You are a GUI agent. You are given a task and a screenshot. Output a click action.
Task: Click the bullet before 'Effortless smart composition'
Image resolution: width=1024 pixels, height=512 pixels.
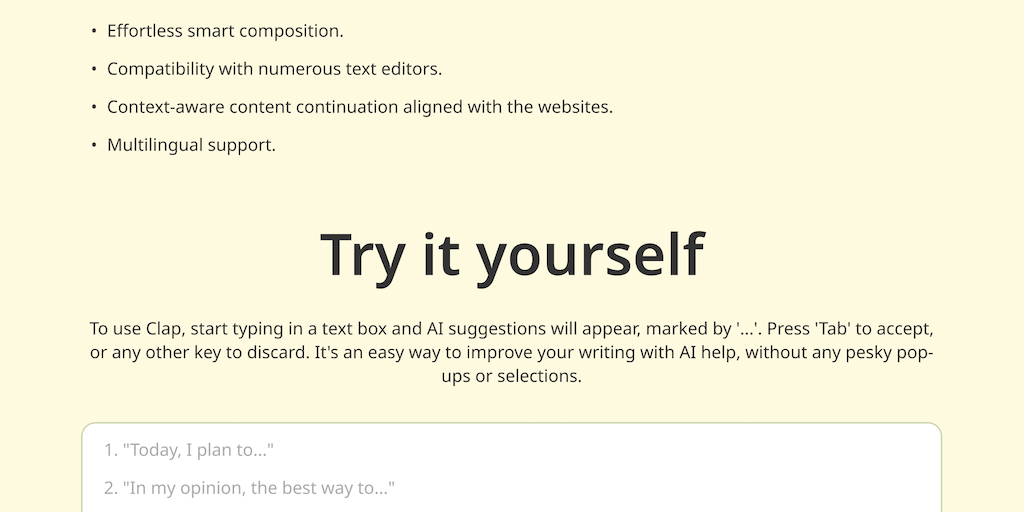(94, 31)
